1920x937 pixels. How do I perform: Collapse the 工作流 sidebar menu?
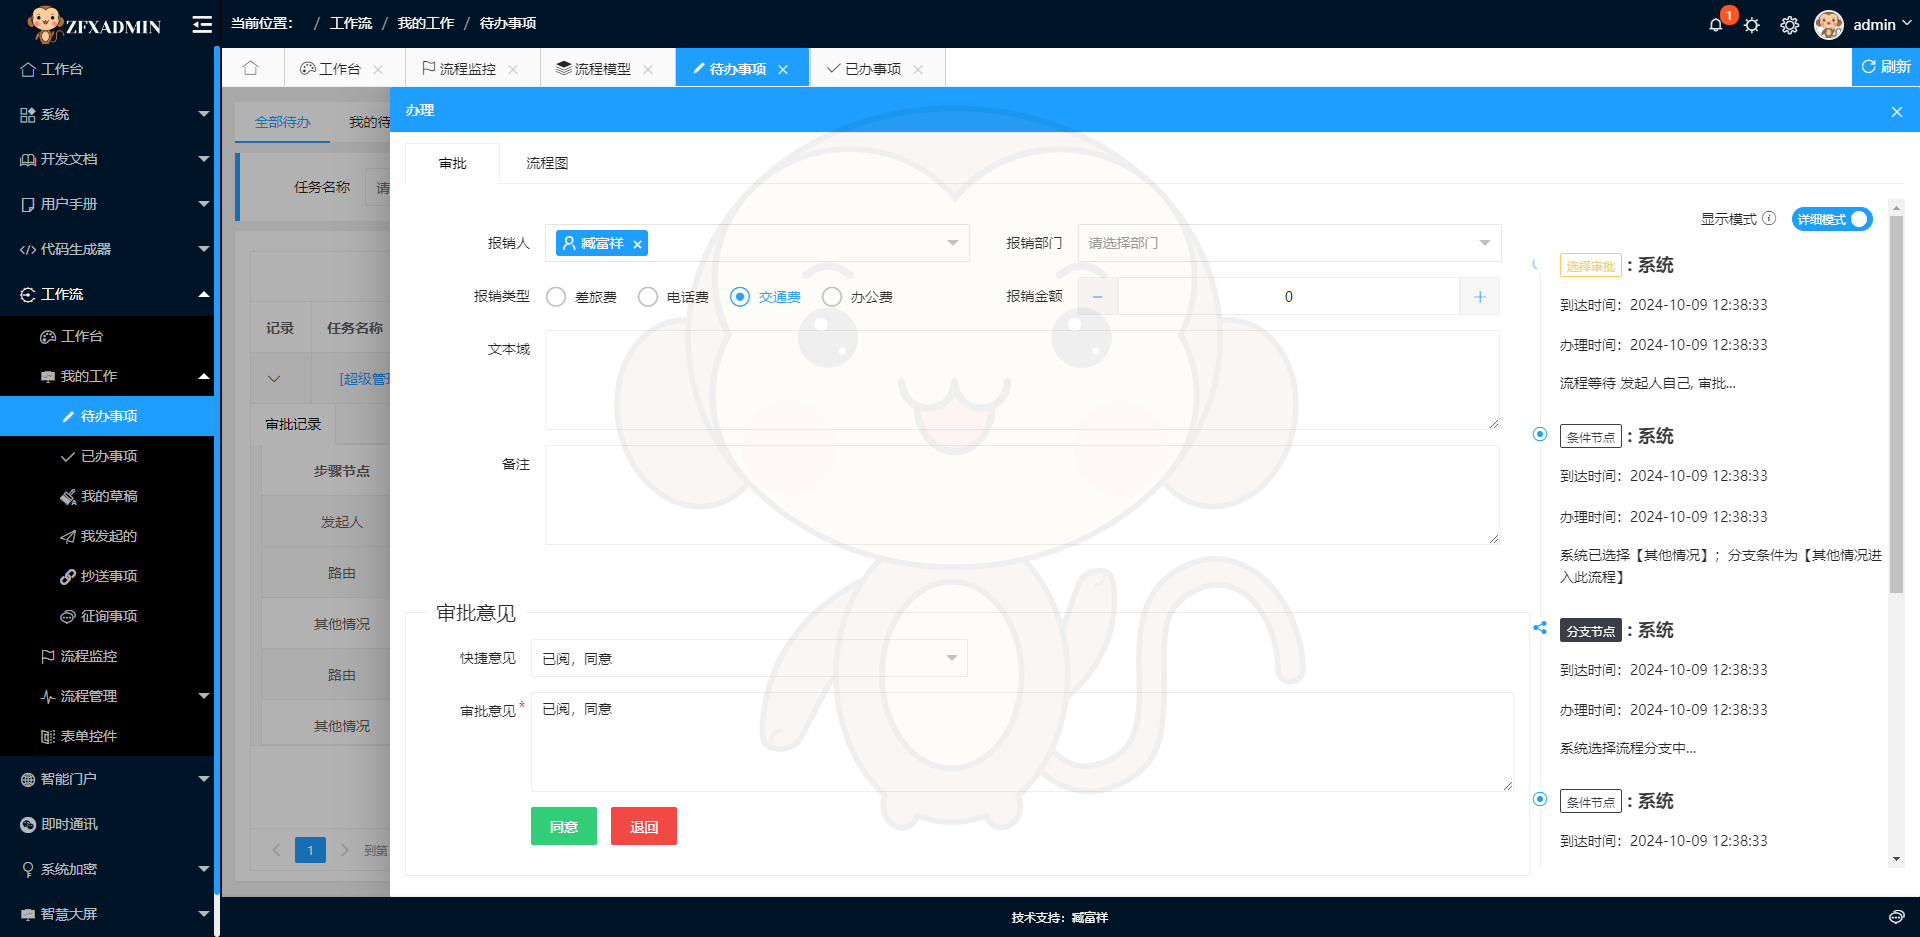click(x=107, y=294)
